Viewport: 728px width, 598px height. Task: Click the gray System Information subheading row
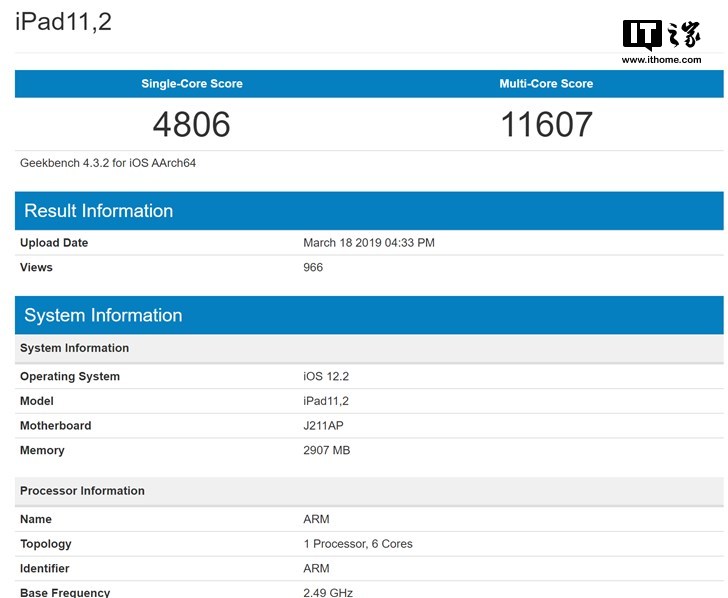click(x=369, y=348)
